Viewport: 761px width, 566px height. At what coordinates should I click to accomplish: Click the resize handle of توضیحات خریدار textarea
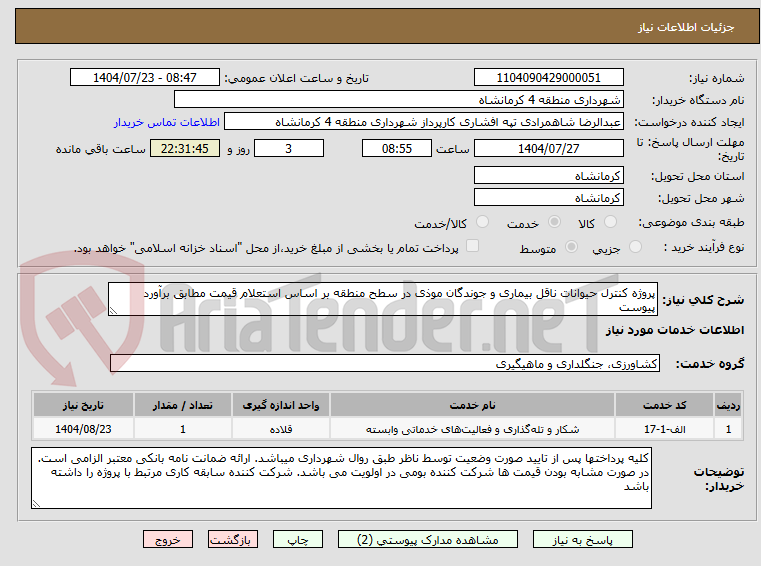[x=36, y=504]
